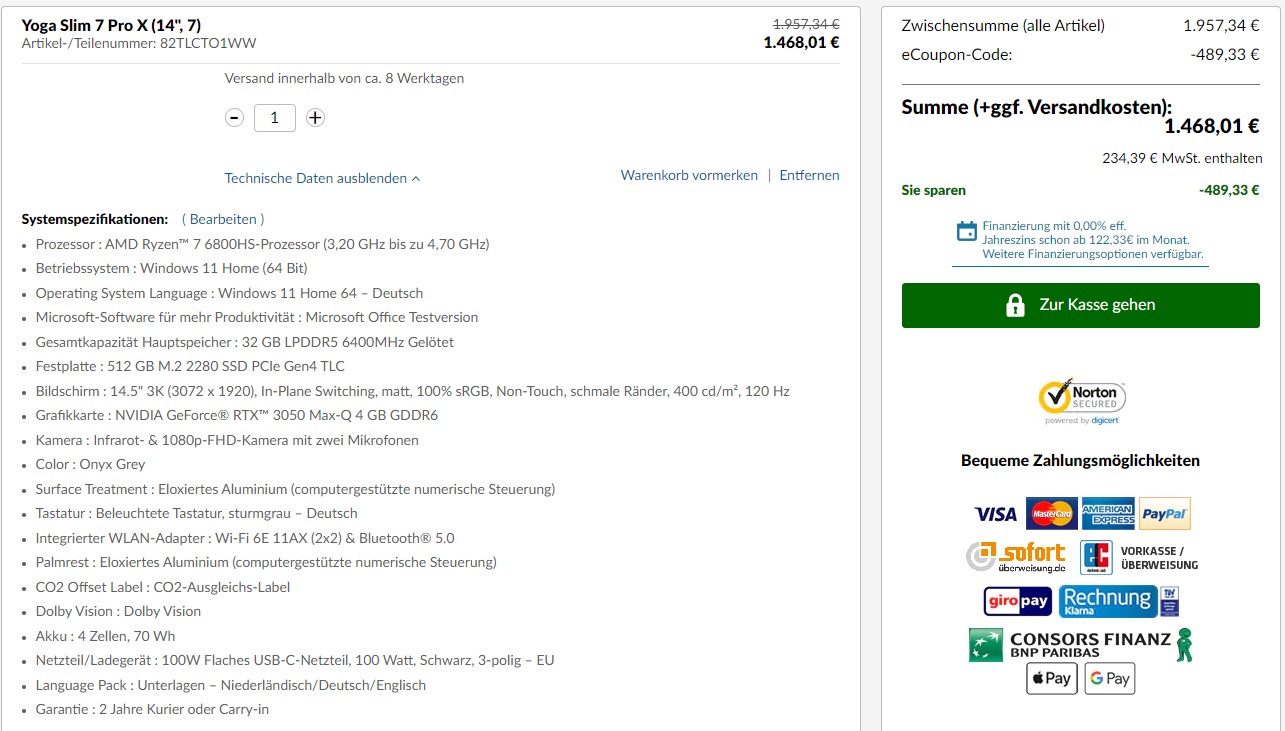Click the Consors Finanz BNP Paribas logo
1285x731 pixels.
coord(1081,644)
